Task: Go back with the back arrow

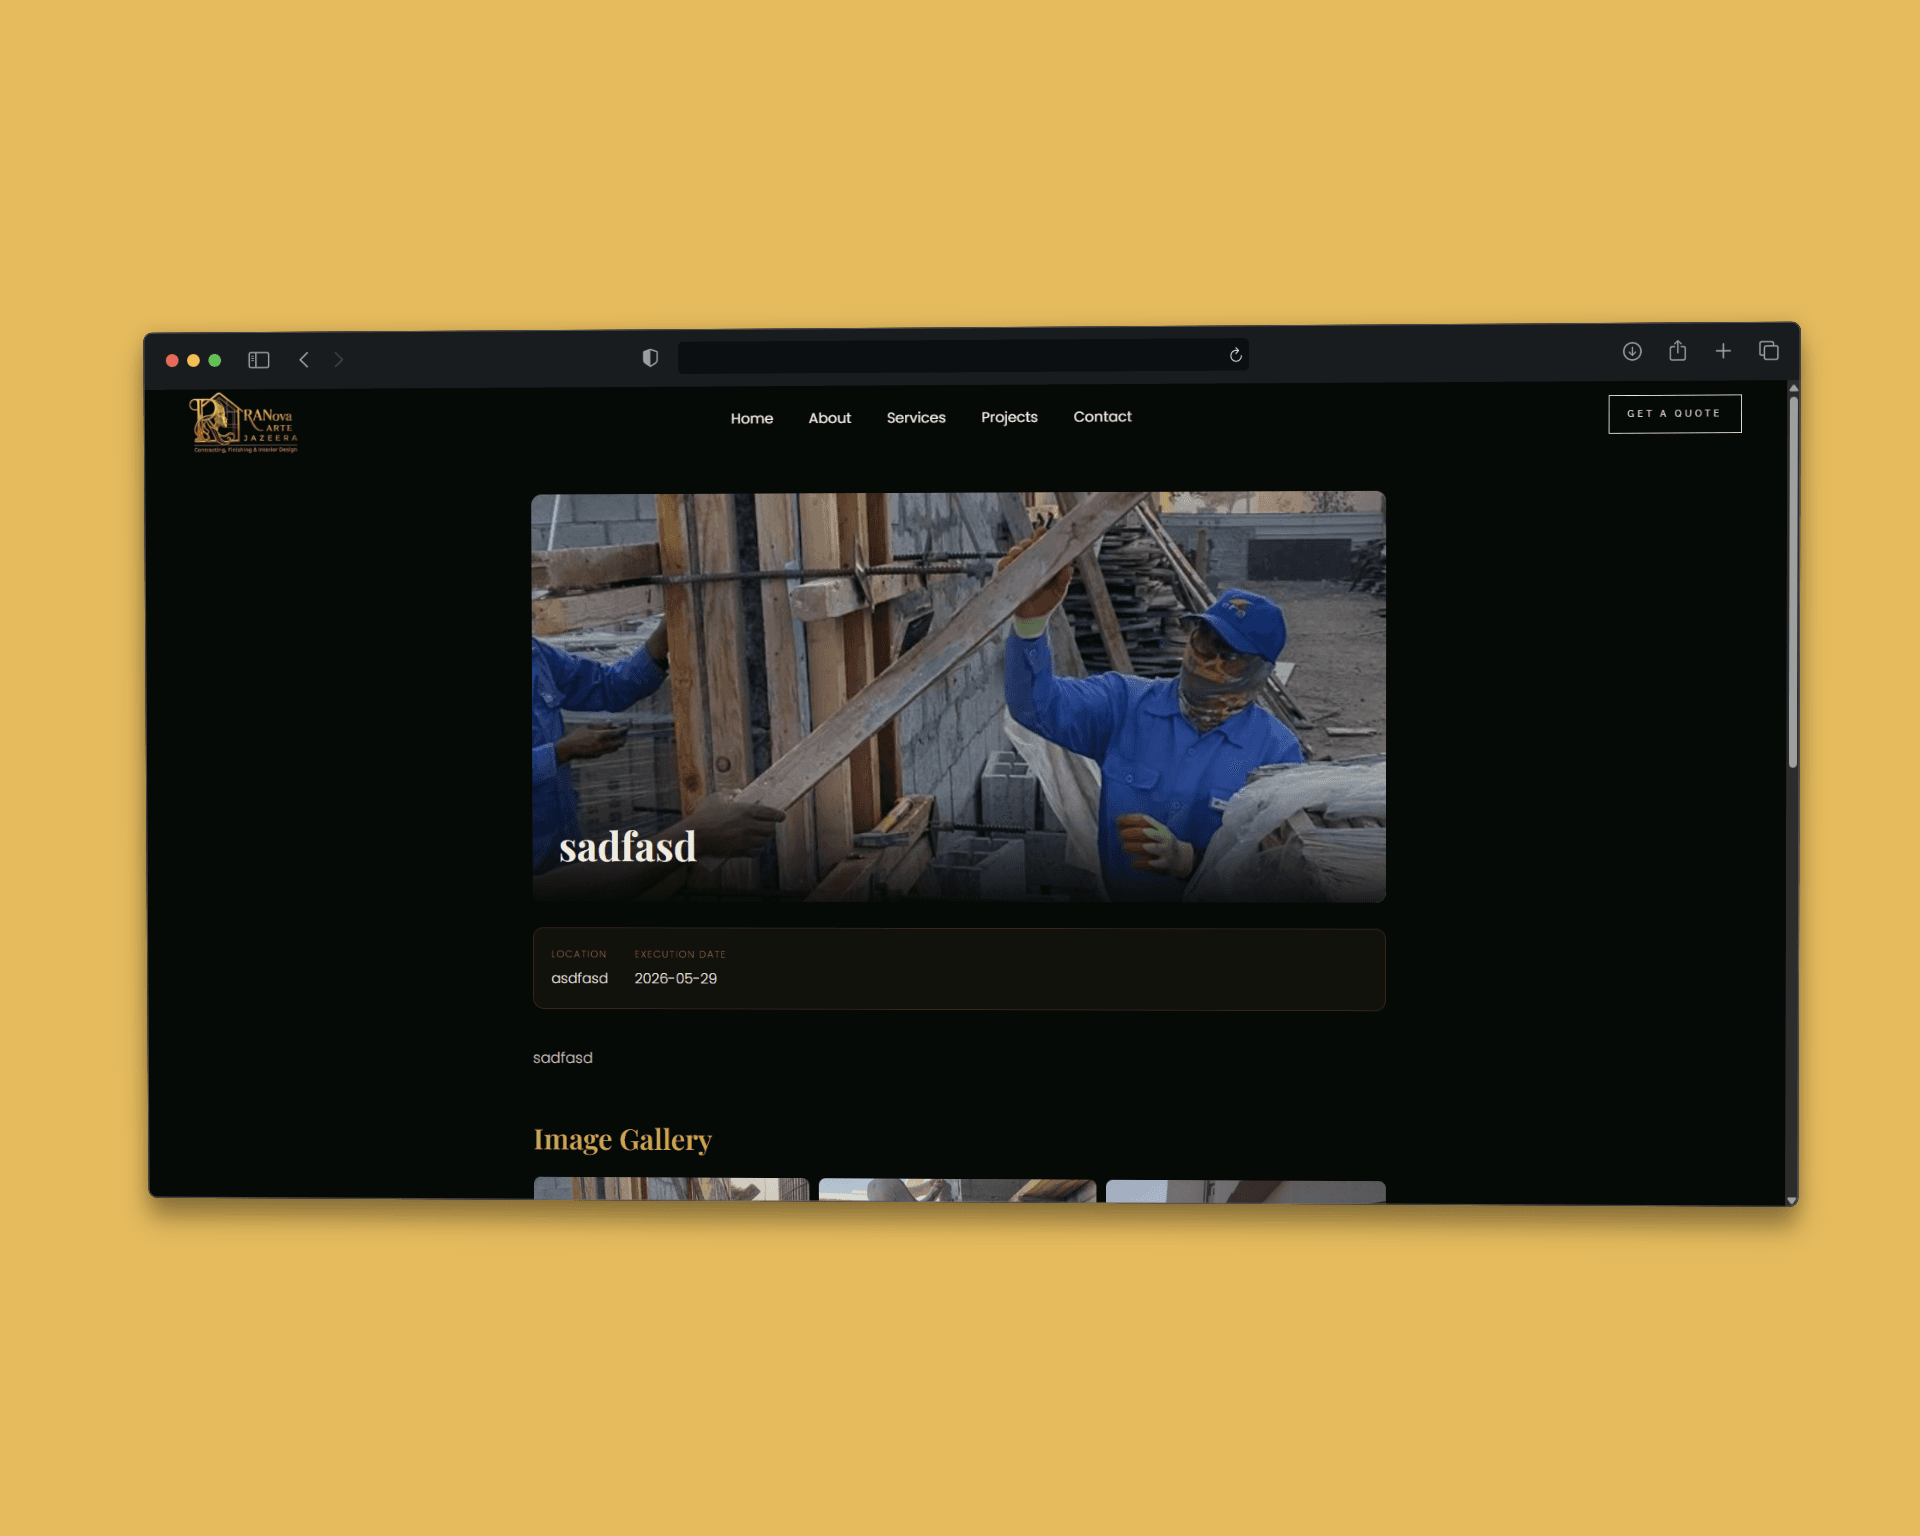Action: 304,360
